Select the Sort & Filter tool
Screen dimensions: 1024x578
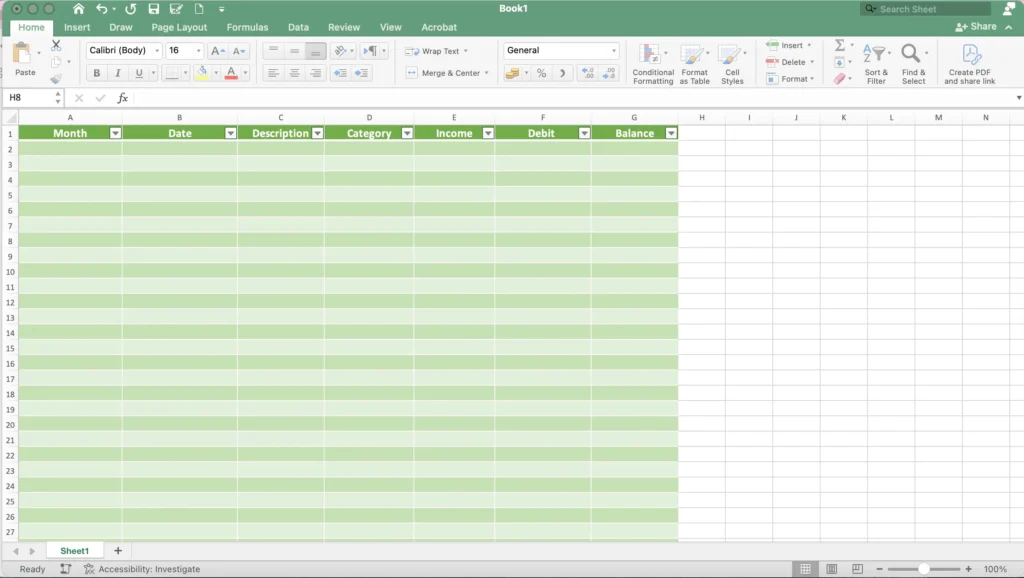(x=876, y=62)
